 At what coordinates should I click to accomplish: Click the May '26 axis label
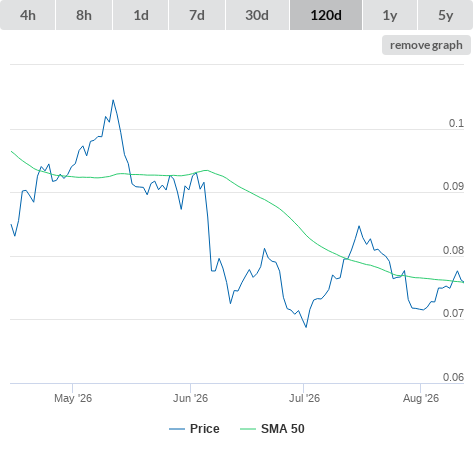click(x=73, y=398)
